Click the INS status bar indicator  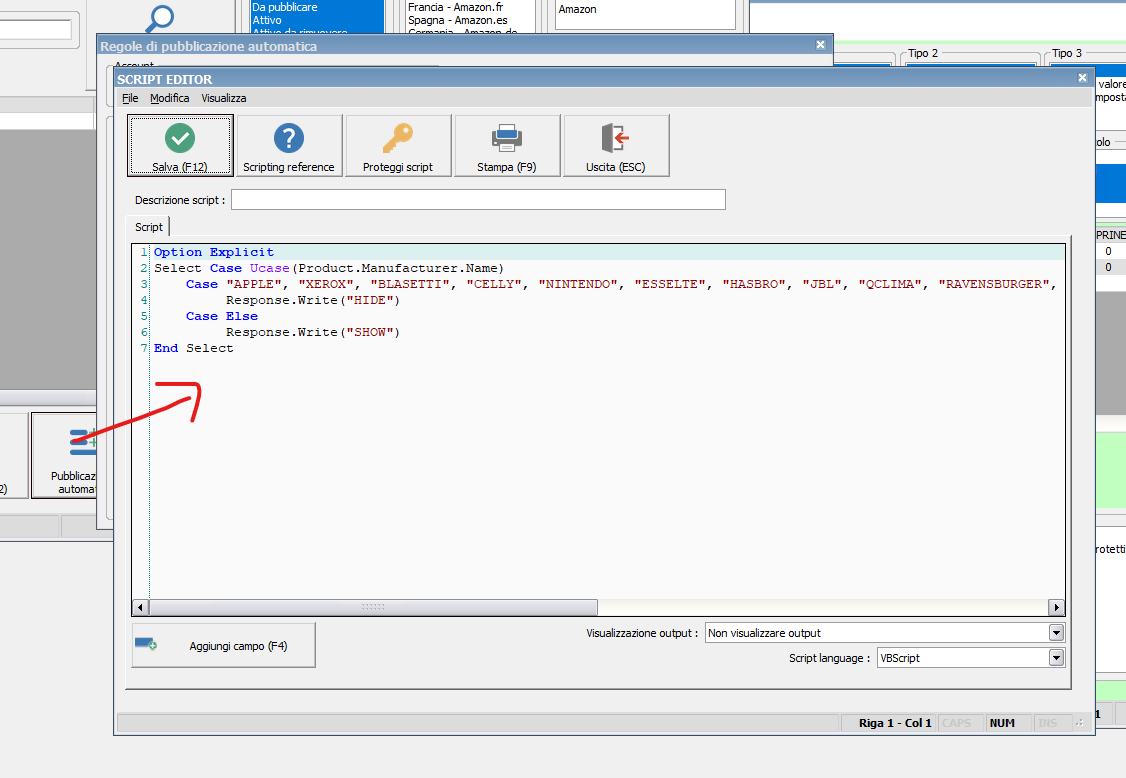(1047, 723)
